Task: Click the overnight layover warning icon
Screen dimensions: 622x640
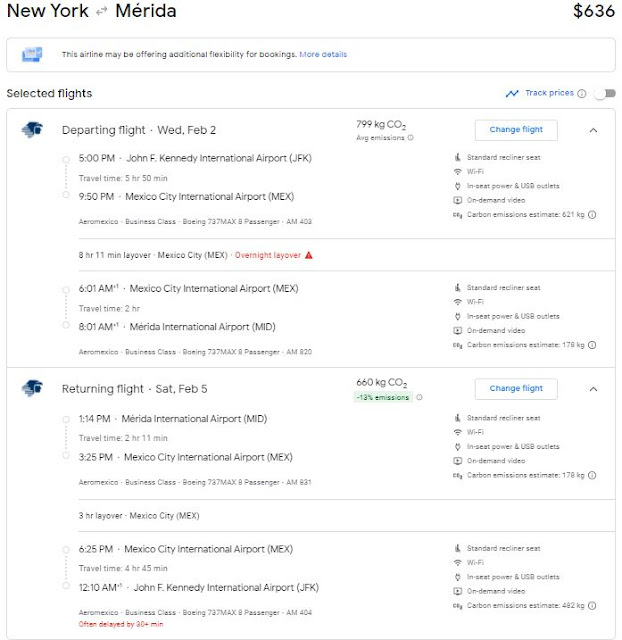Action: pyautogui.click(x=309, y=255)
